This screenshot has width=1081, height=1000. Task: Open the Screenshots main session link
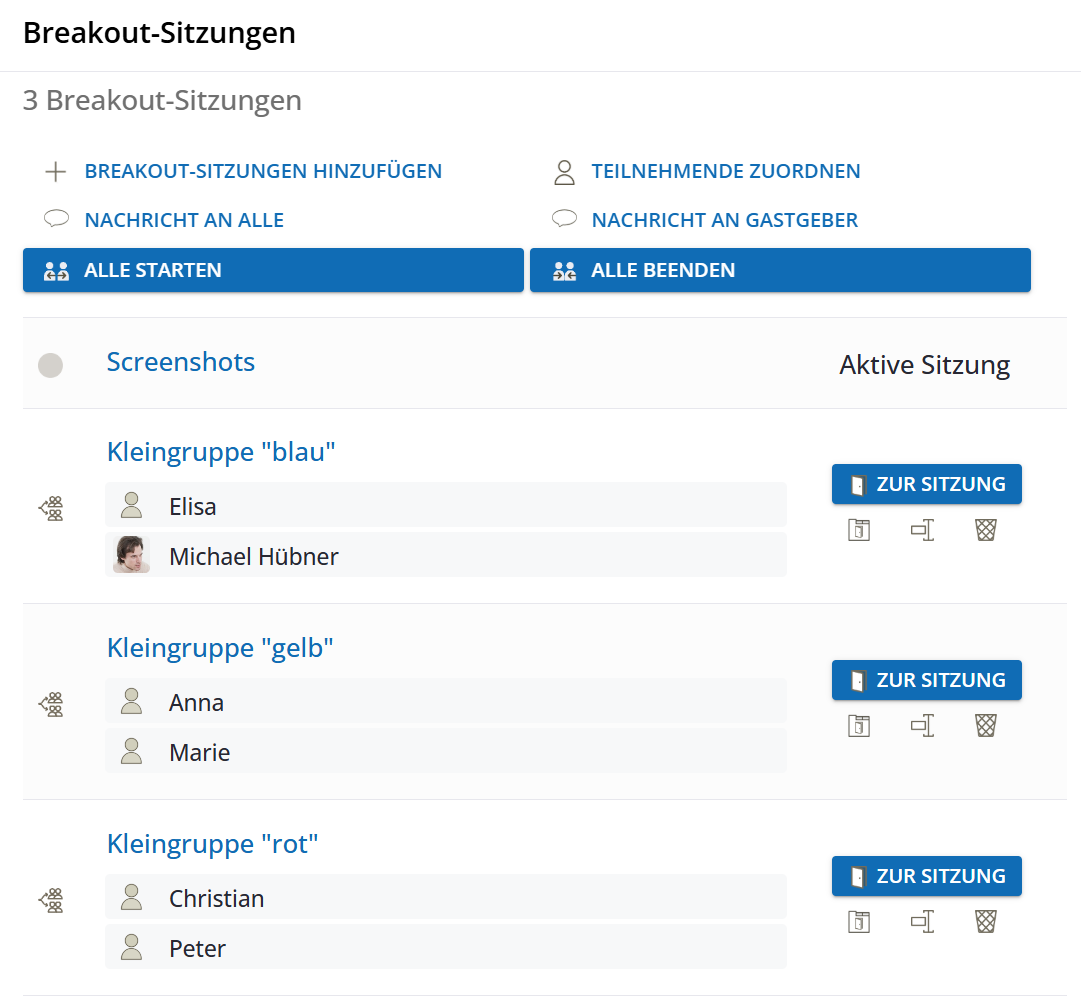coord(181,363)
